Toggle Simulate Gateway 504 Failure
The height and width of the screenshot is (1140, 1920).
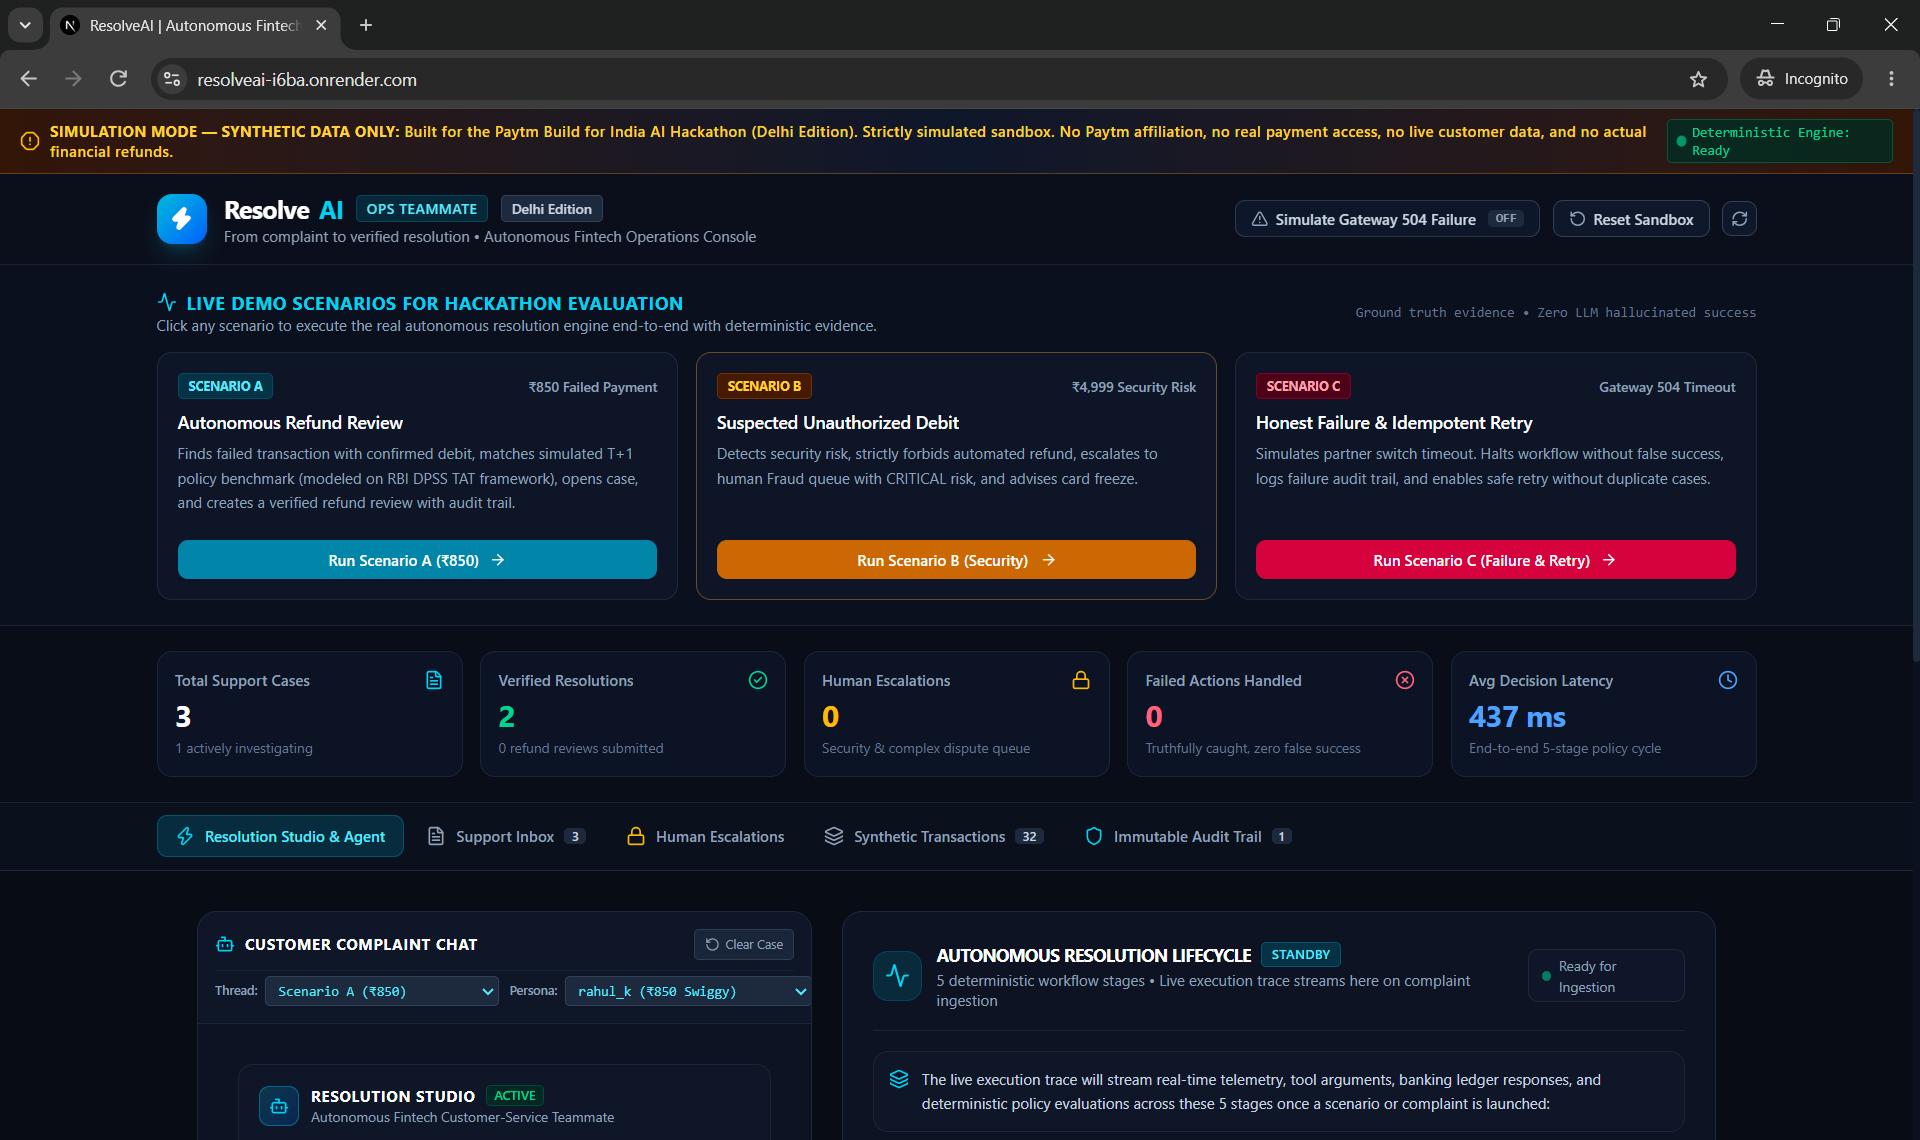pos(1387,219)
